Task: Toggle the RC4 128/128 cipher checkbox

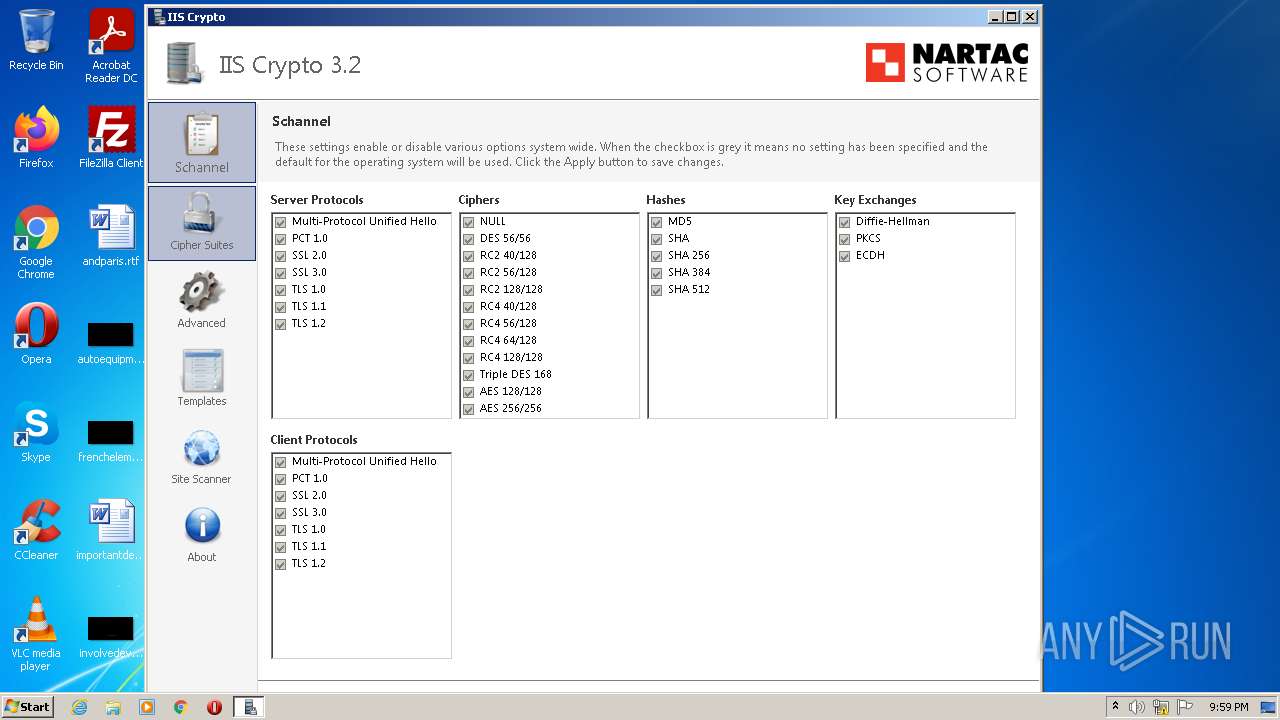Action: tap(468, 358)
